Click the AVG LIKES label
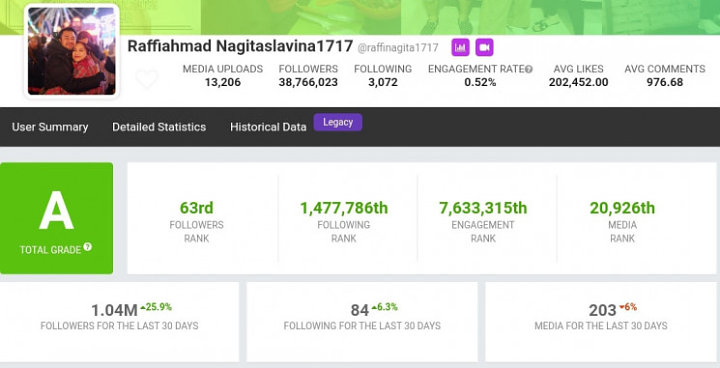This screenshot has height=368, width=720. [579, 69]
